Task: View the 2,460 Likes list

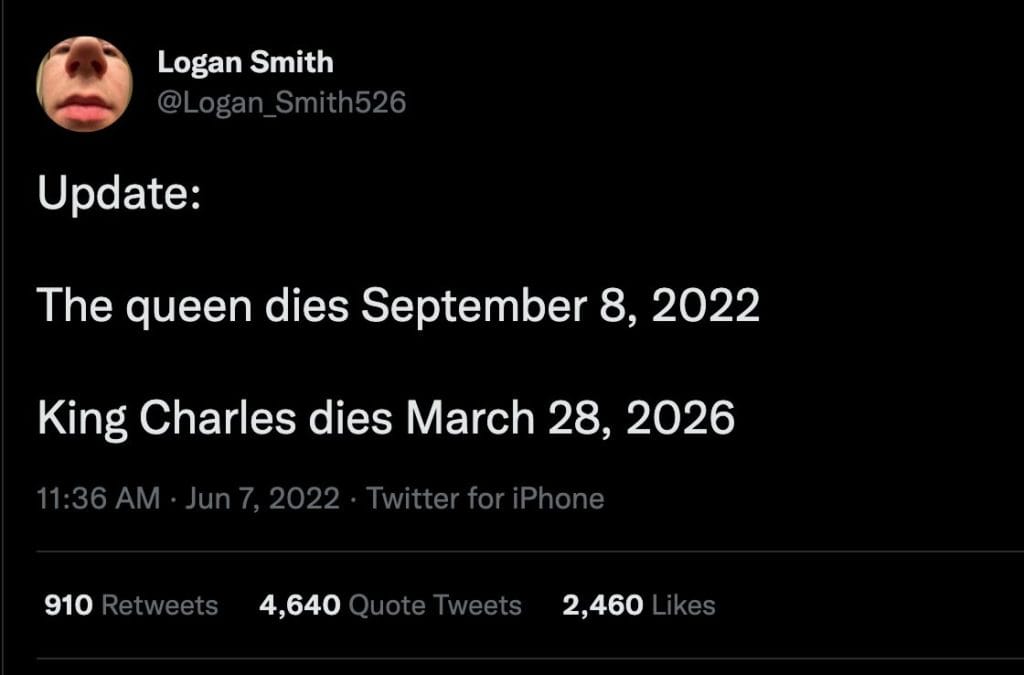Action: coord(638,605)
